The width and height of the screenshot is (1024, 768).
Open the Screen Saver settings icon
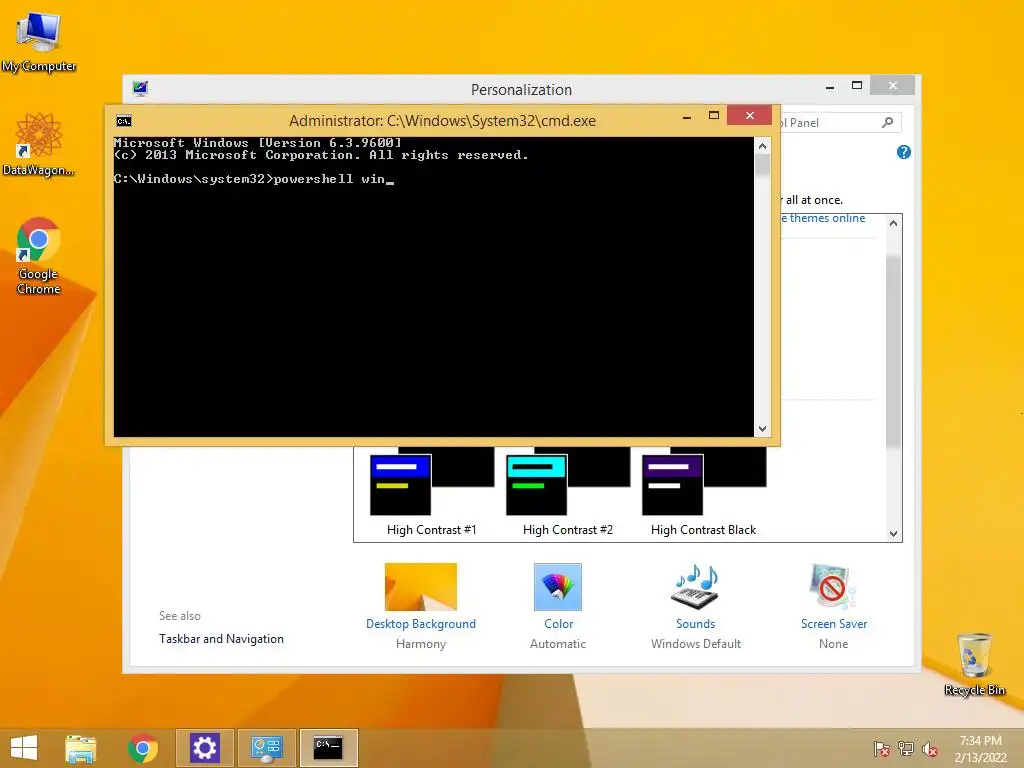pos(833,586)
